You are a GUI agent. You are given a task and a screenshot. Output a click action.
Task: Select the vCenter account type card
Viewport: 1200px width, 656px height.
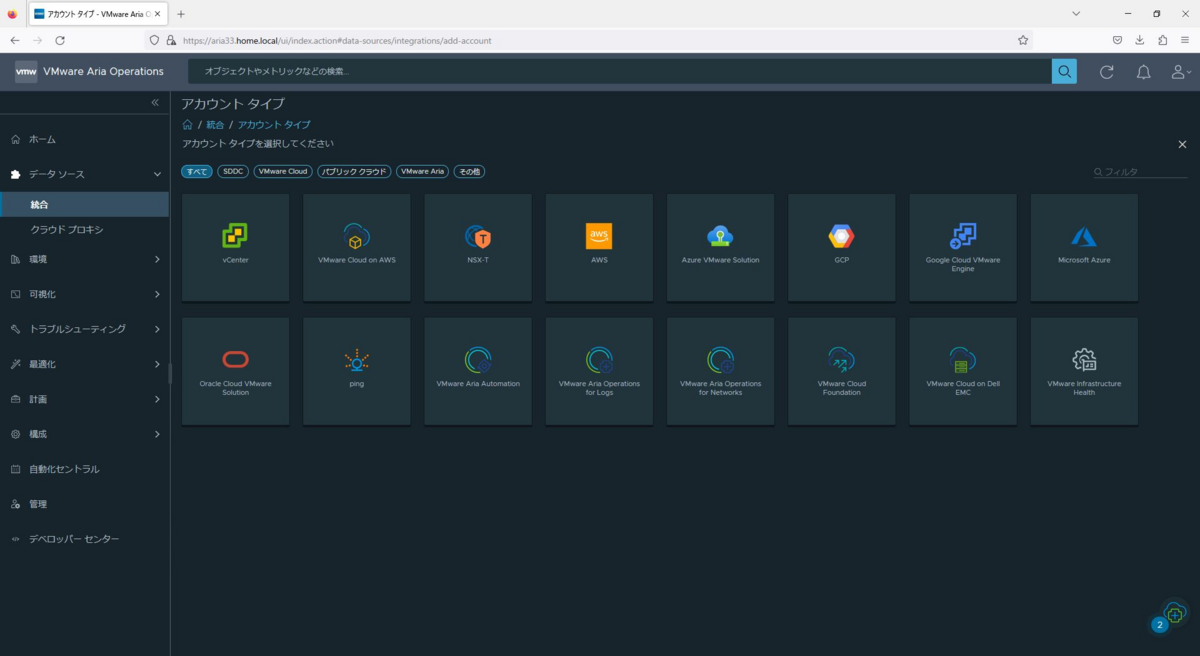[236, 247]
